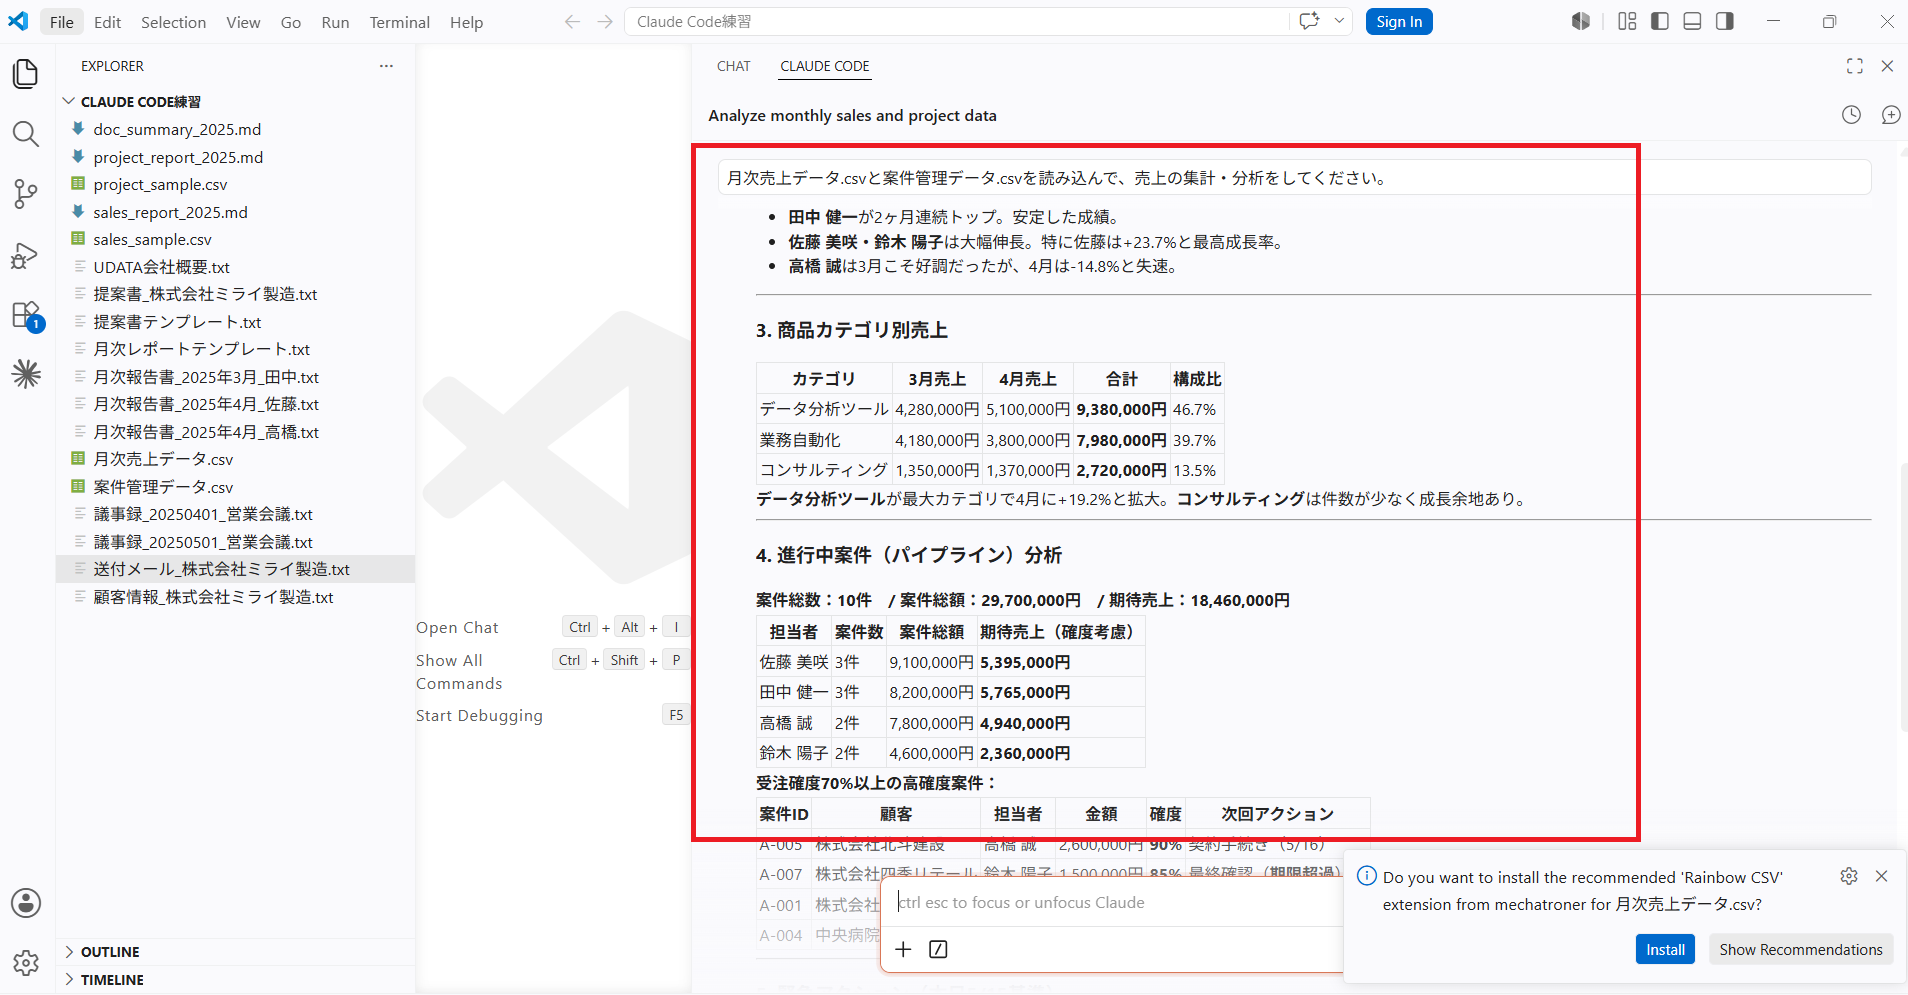
Task: Open 案件管理データ.csv file
Action: (163, 487)
